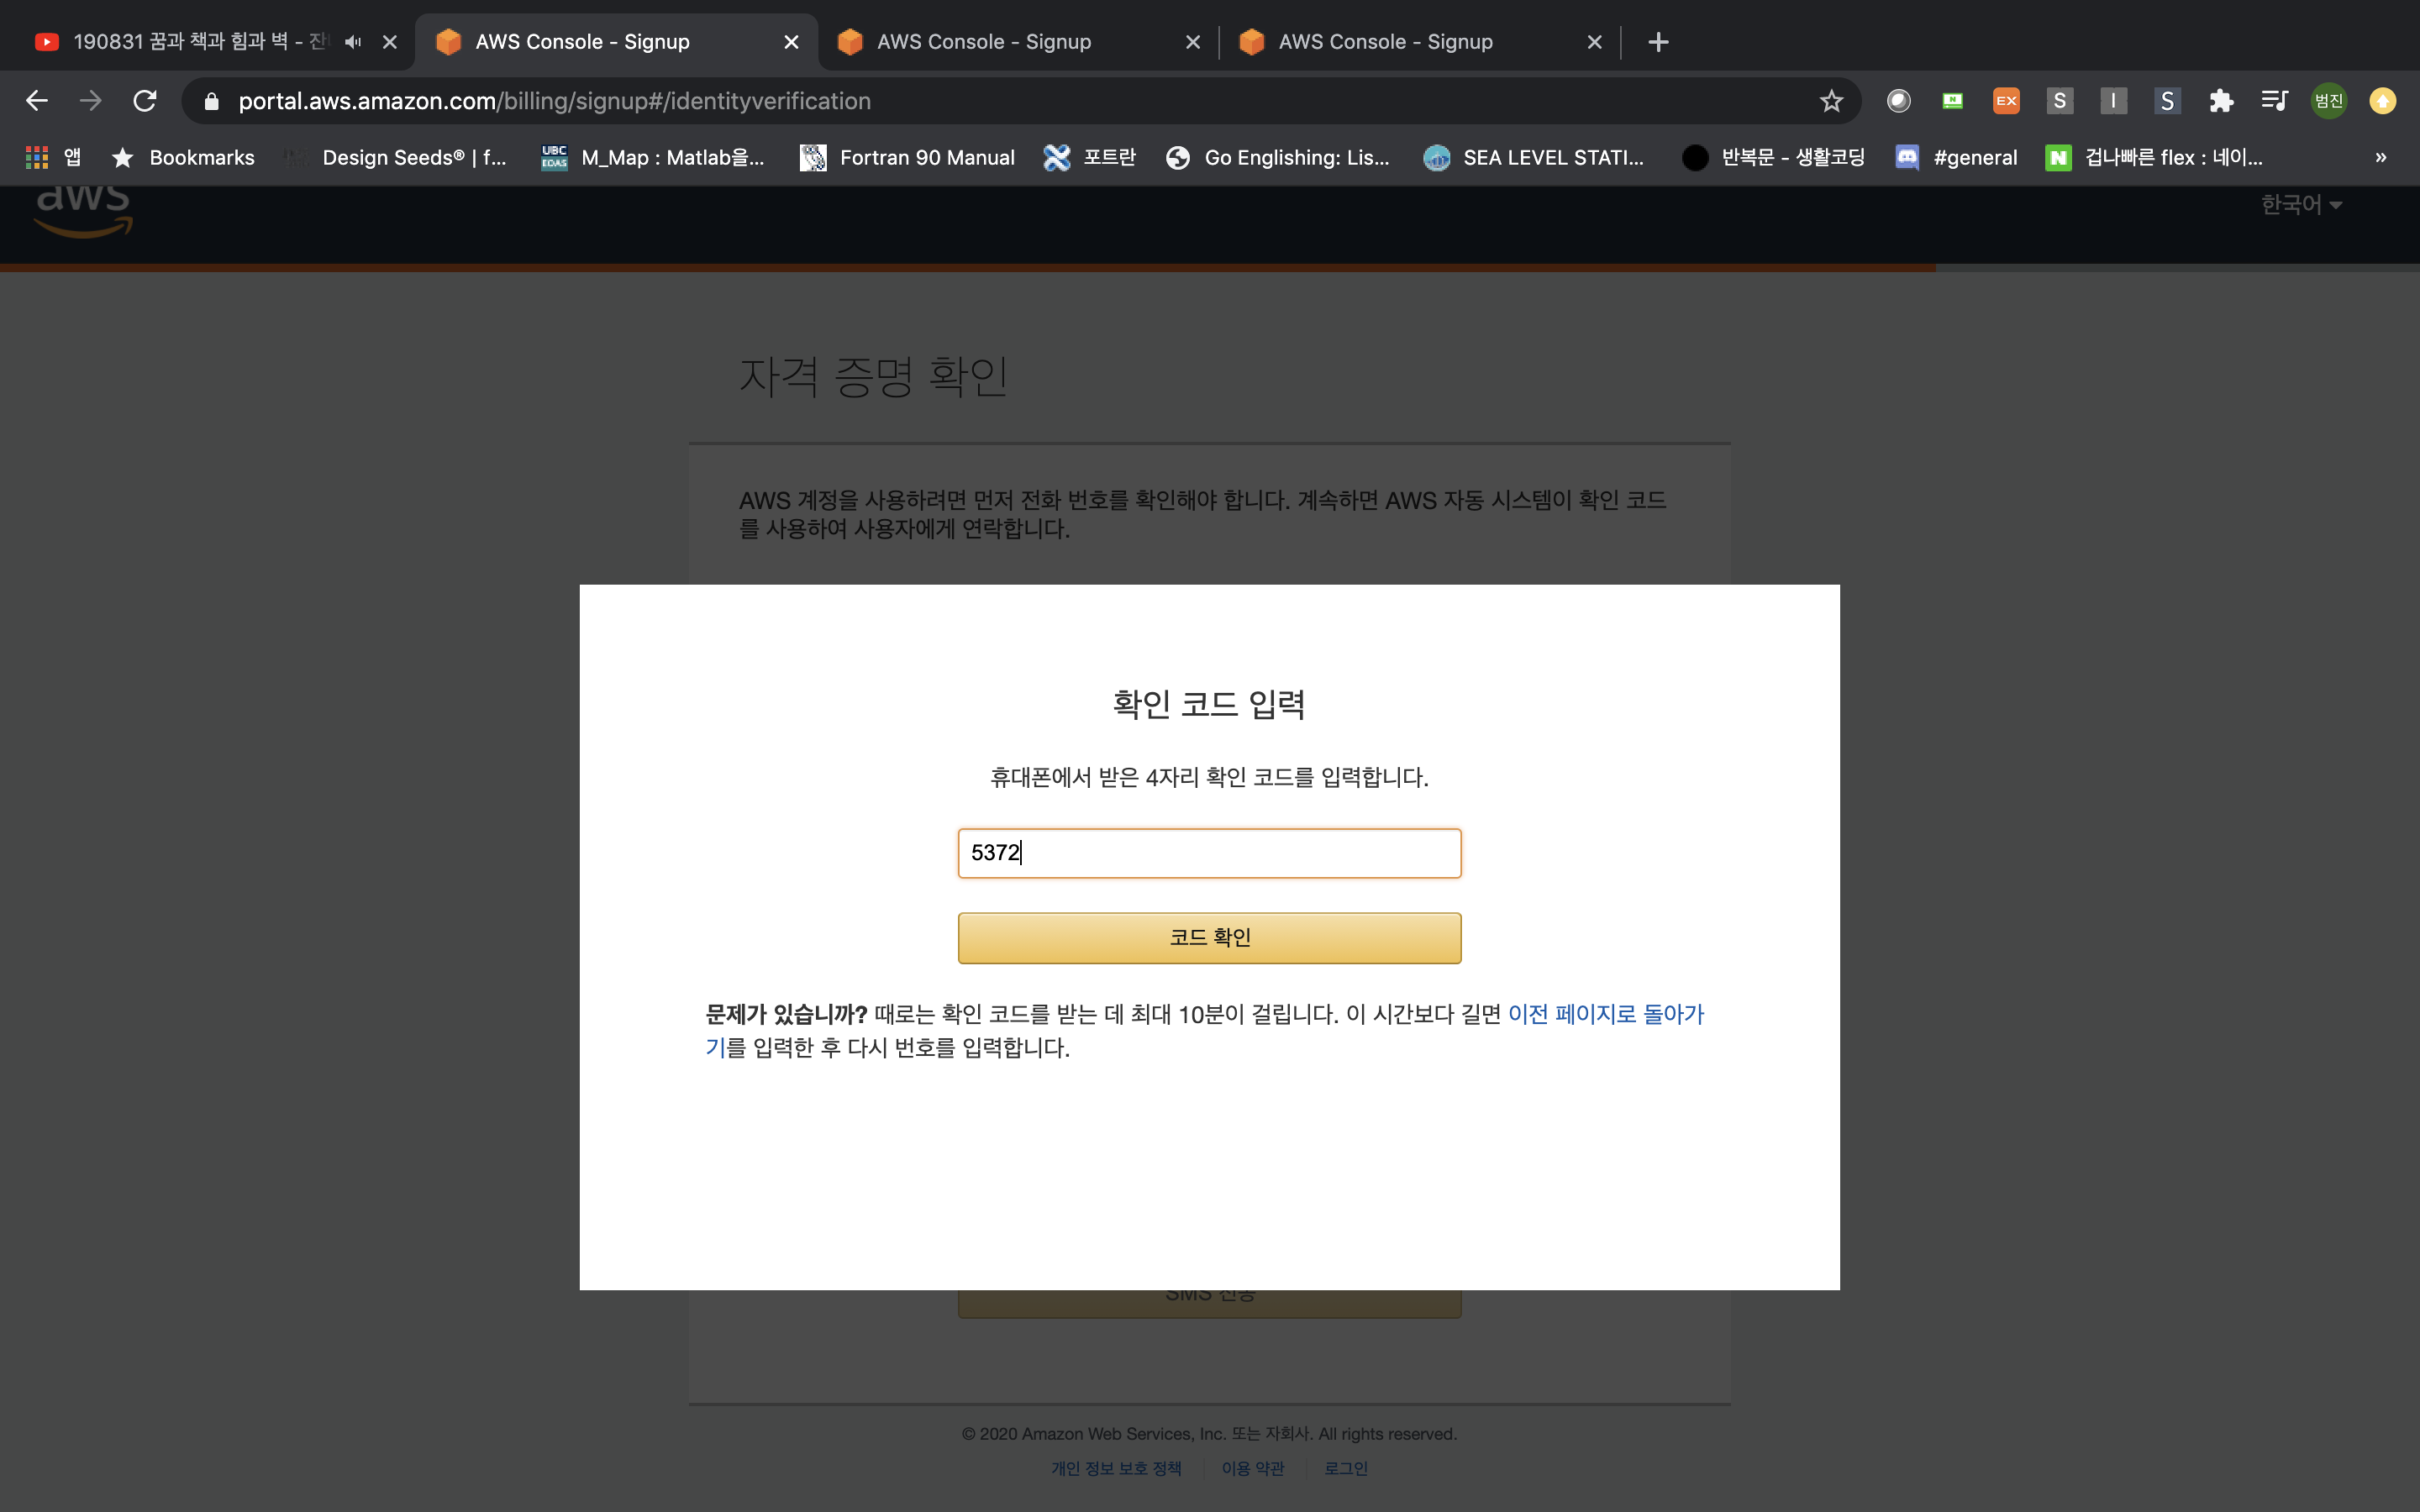Click the back navigation arrow
The height and width of the screenshot is (1512, 2420).
[37, 101]
